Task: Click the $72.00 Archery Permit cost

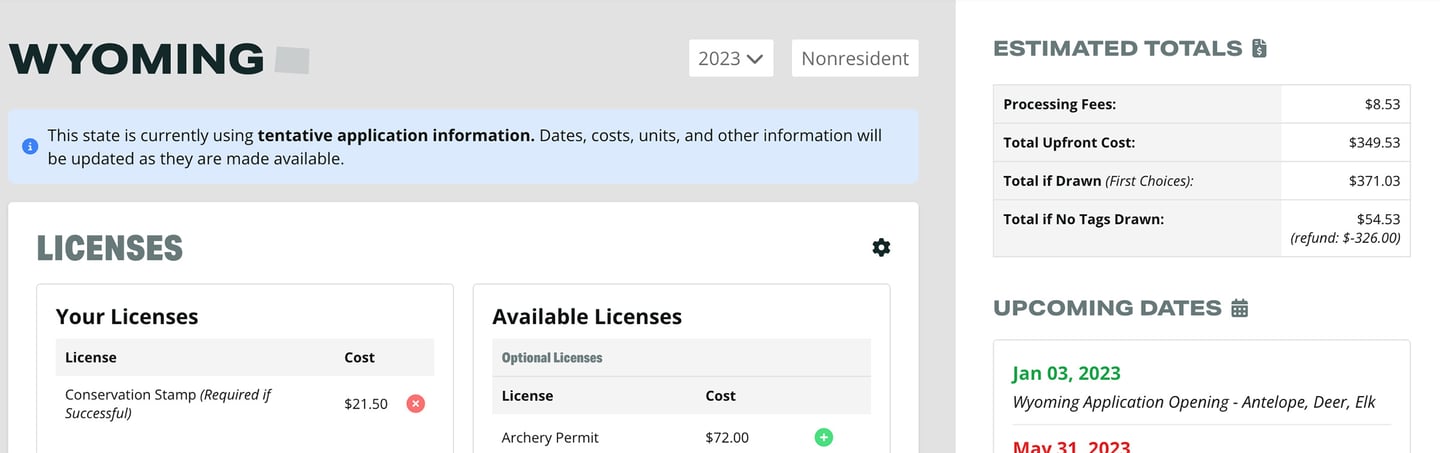Action: click(x=727, y=437)
